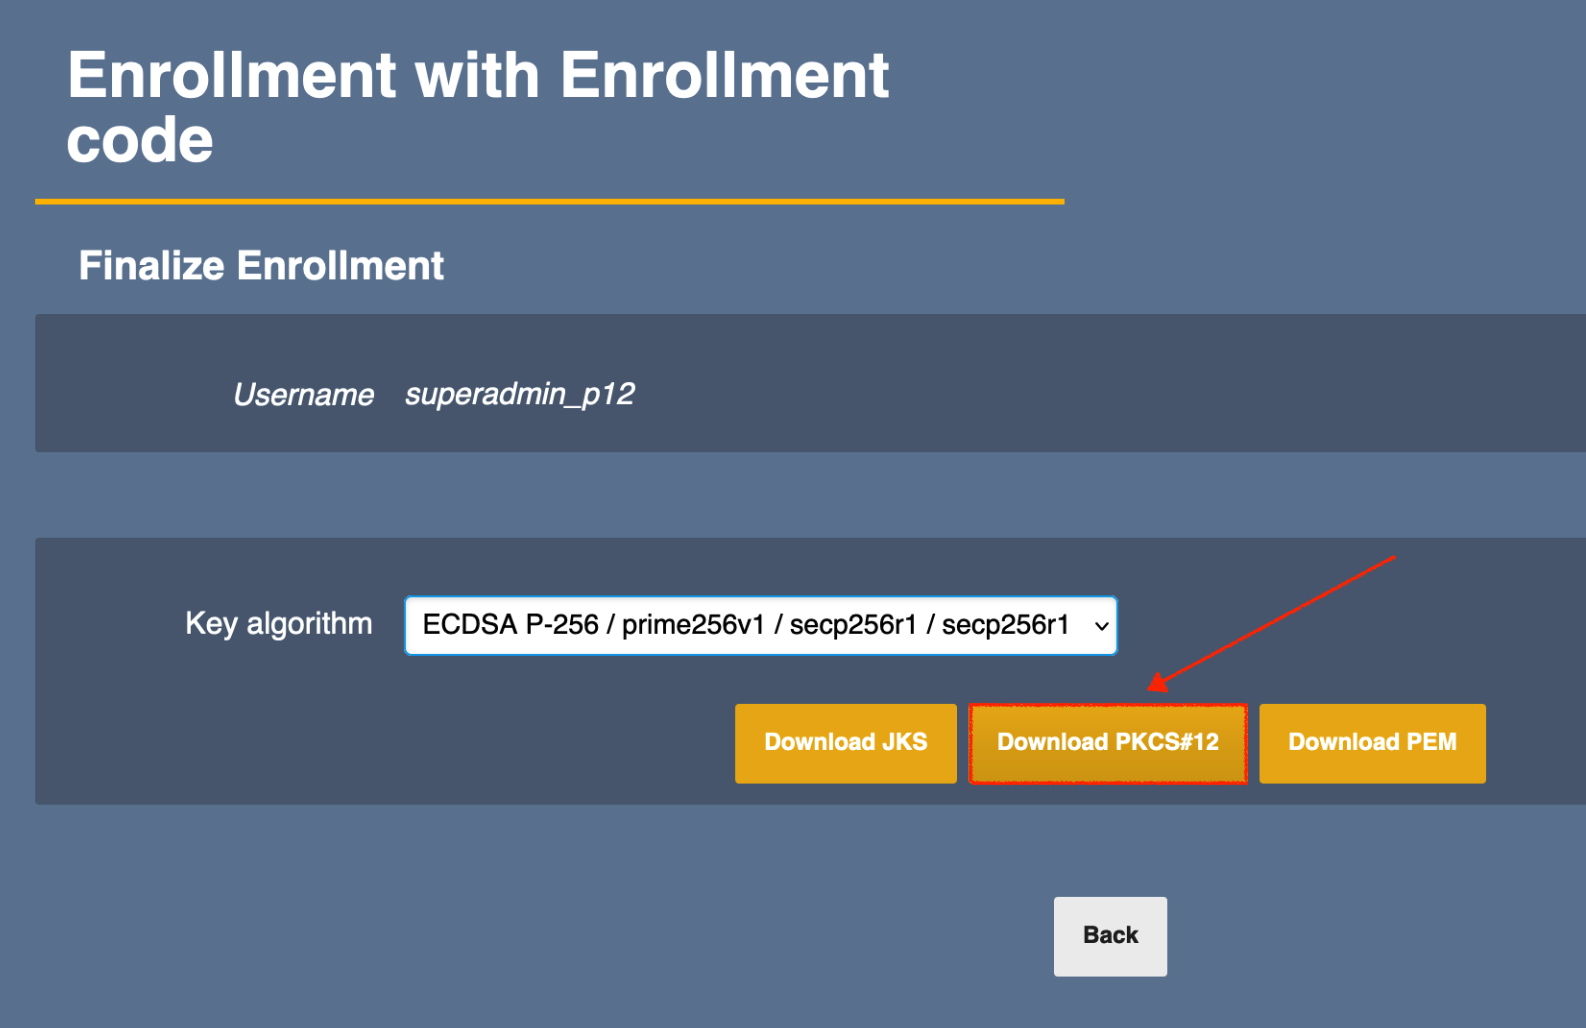Viewport: 1586px width, 1028px height.
Task: Click the superadmin_p12 username value
Action: pos(519,394)
